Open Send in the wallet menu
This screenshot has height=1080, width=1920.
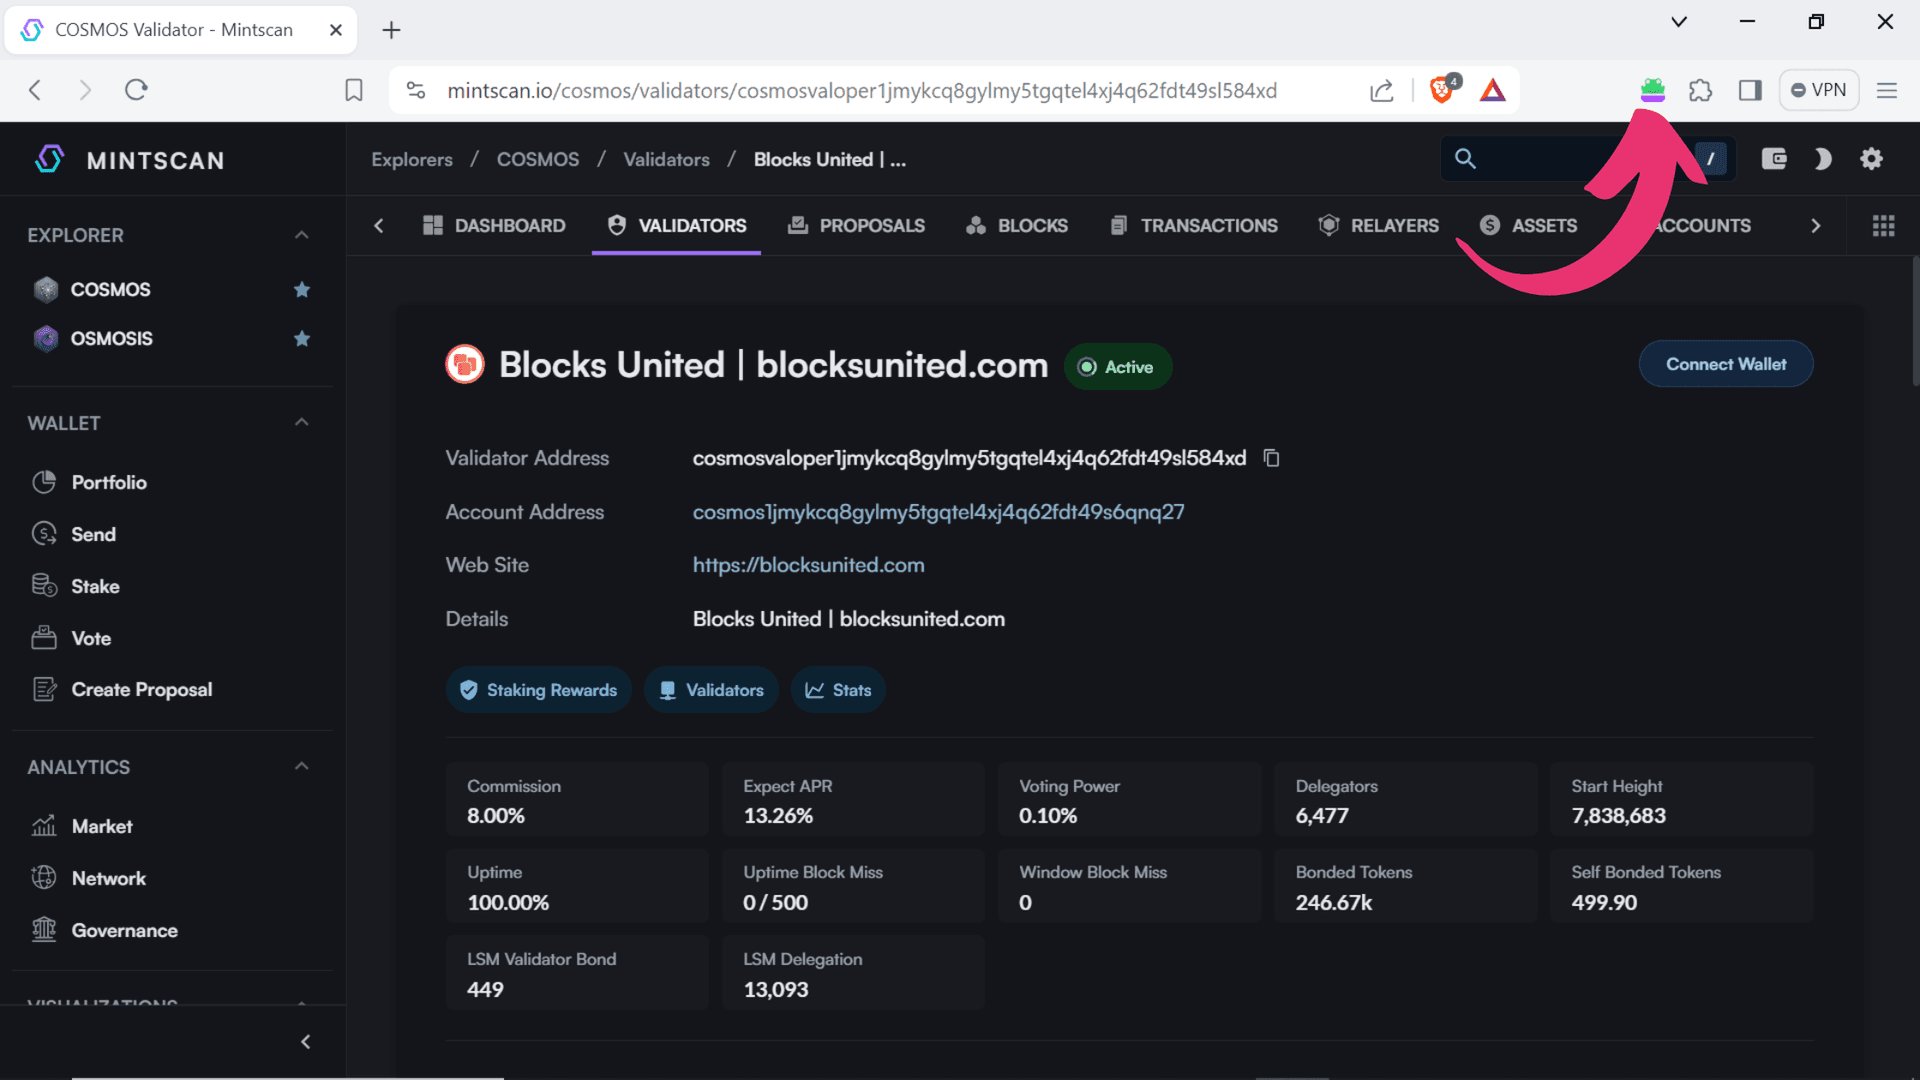93,535
